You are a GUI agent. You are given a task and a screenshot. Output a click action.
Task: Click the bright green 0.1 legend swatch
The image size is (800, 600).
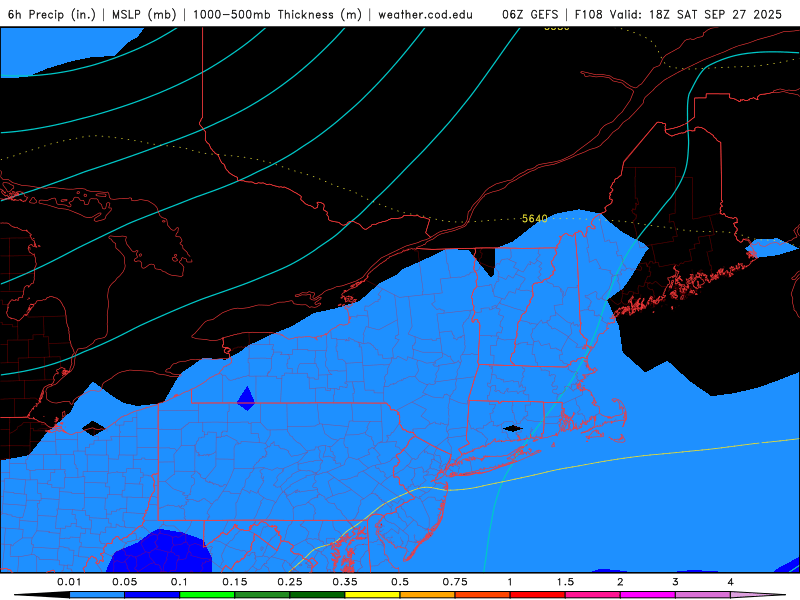click(207, 595)
